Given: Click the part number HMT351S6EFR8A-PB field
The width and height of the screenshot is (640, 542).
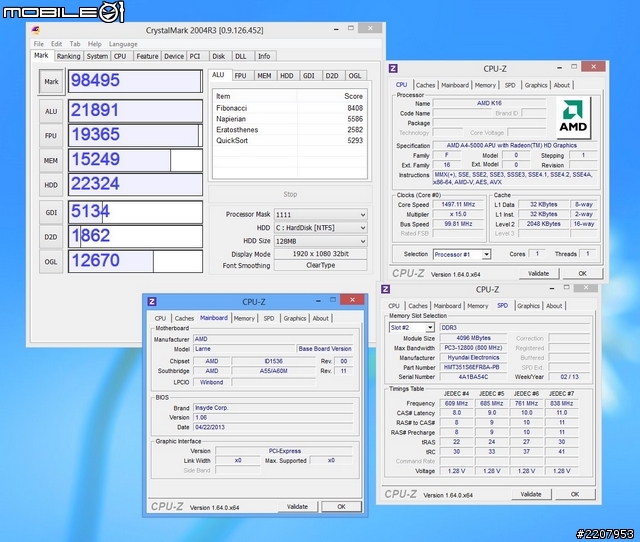Looking at the screenshot, I should (x=472, y=367).
